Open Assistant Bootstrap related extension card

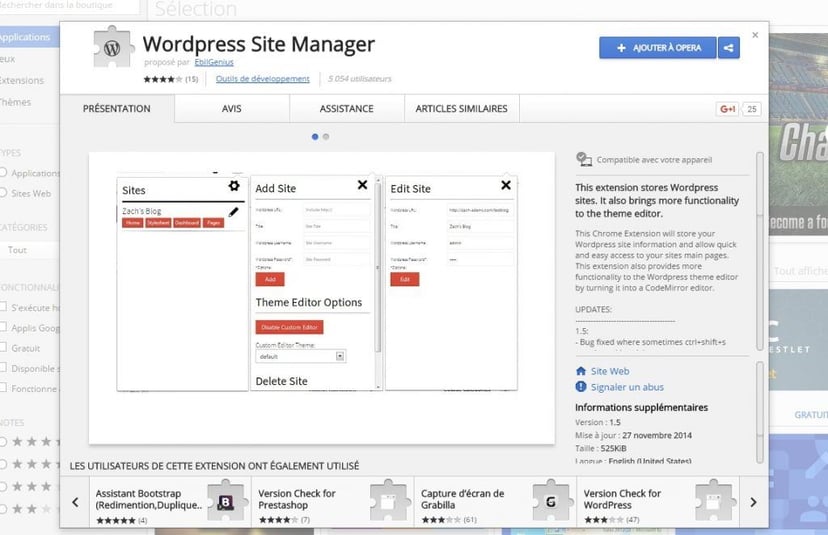click(x=171, y=502)
